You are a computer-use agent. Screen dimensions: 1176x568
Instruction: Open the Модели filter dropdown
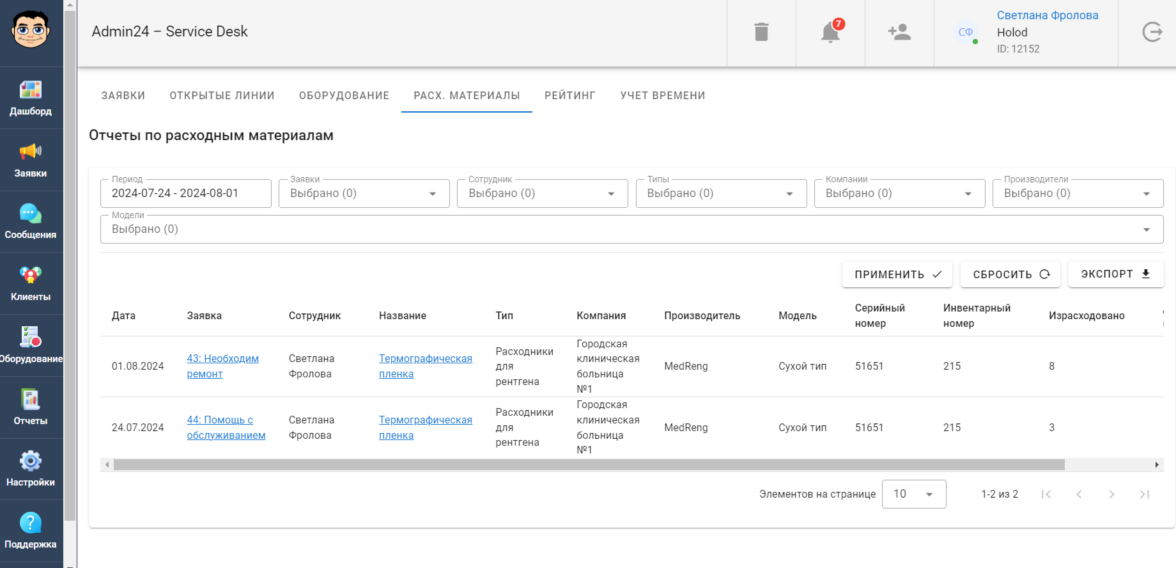(x=631, y=229)
